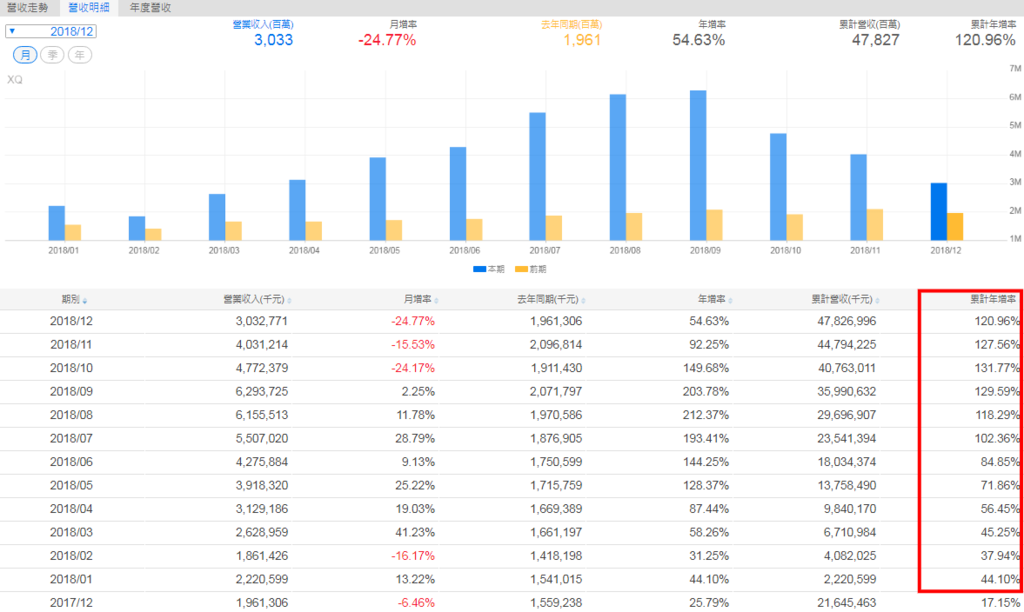Select table row 2018/05
Viewport: 1024px width, 612px height.
click(512, 486)
